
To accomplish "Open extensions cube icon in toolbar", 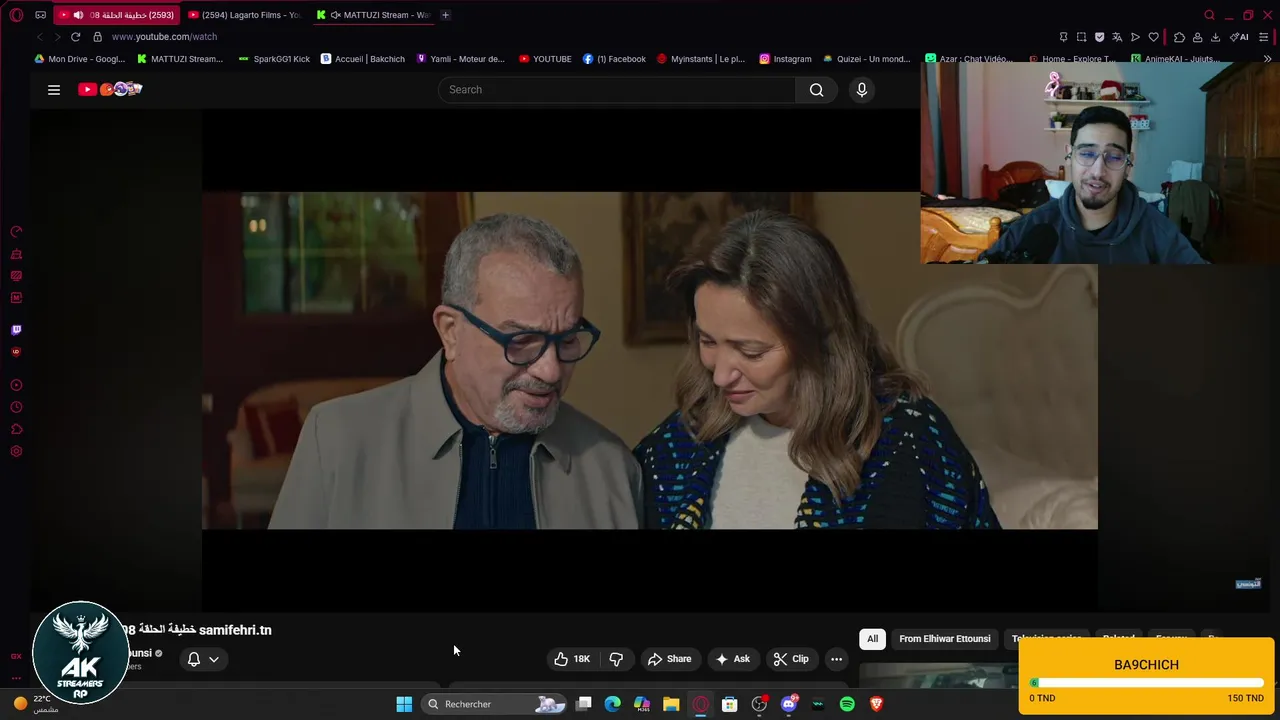I will tap(1179, 37).
